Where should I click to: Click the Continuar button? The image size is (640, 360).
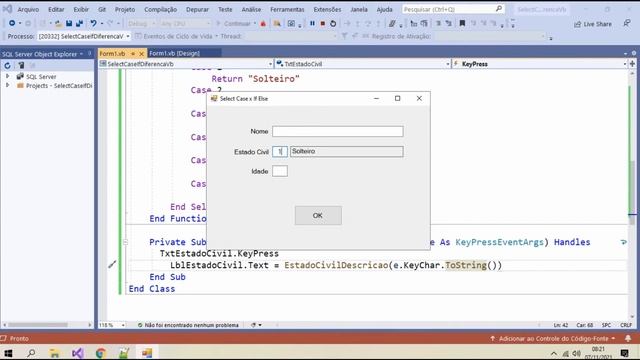pyautogui.click(x=233, y=24)
